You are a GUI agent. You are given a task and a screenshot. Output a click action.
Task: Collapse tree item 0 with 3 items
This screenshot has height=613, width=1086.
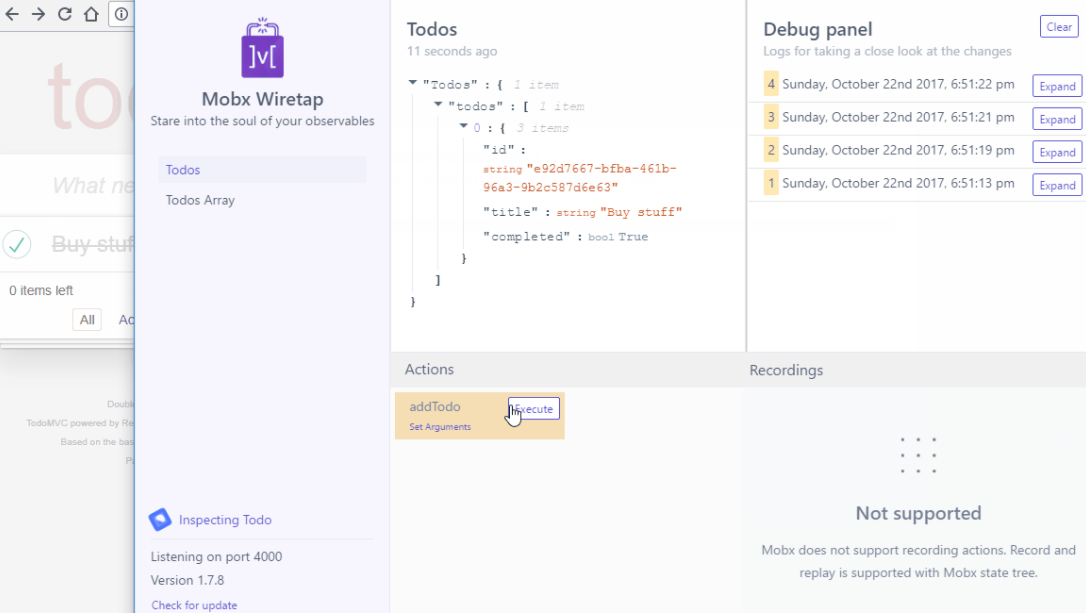(x=461, y=127)
